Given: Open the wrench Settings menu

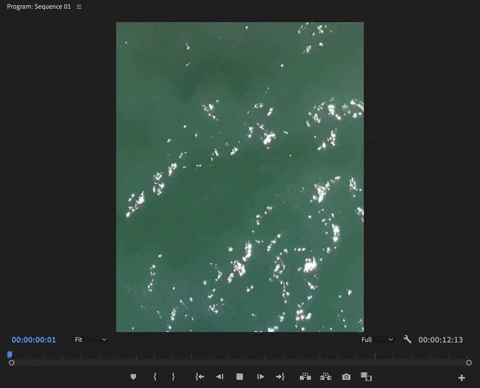Looking at the screenshot, I should 407,340.
